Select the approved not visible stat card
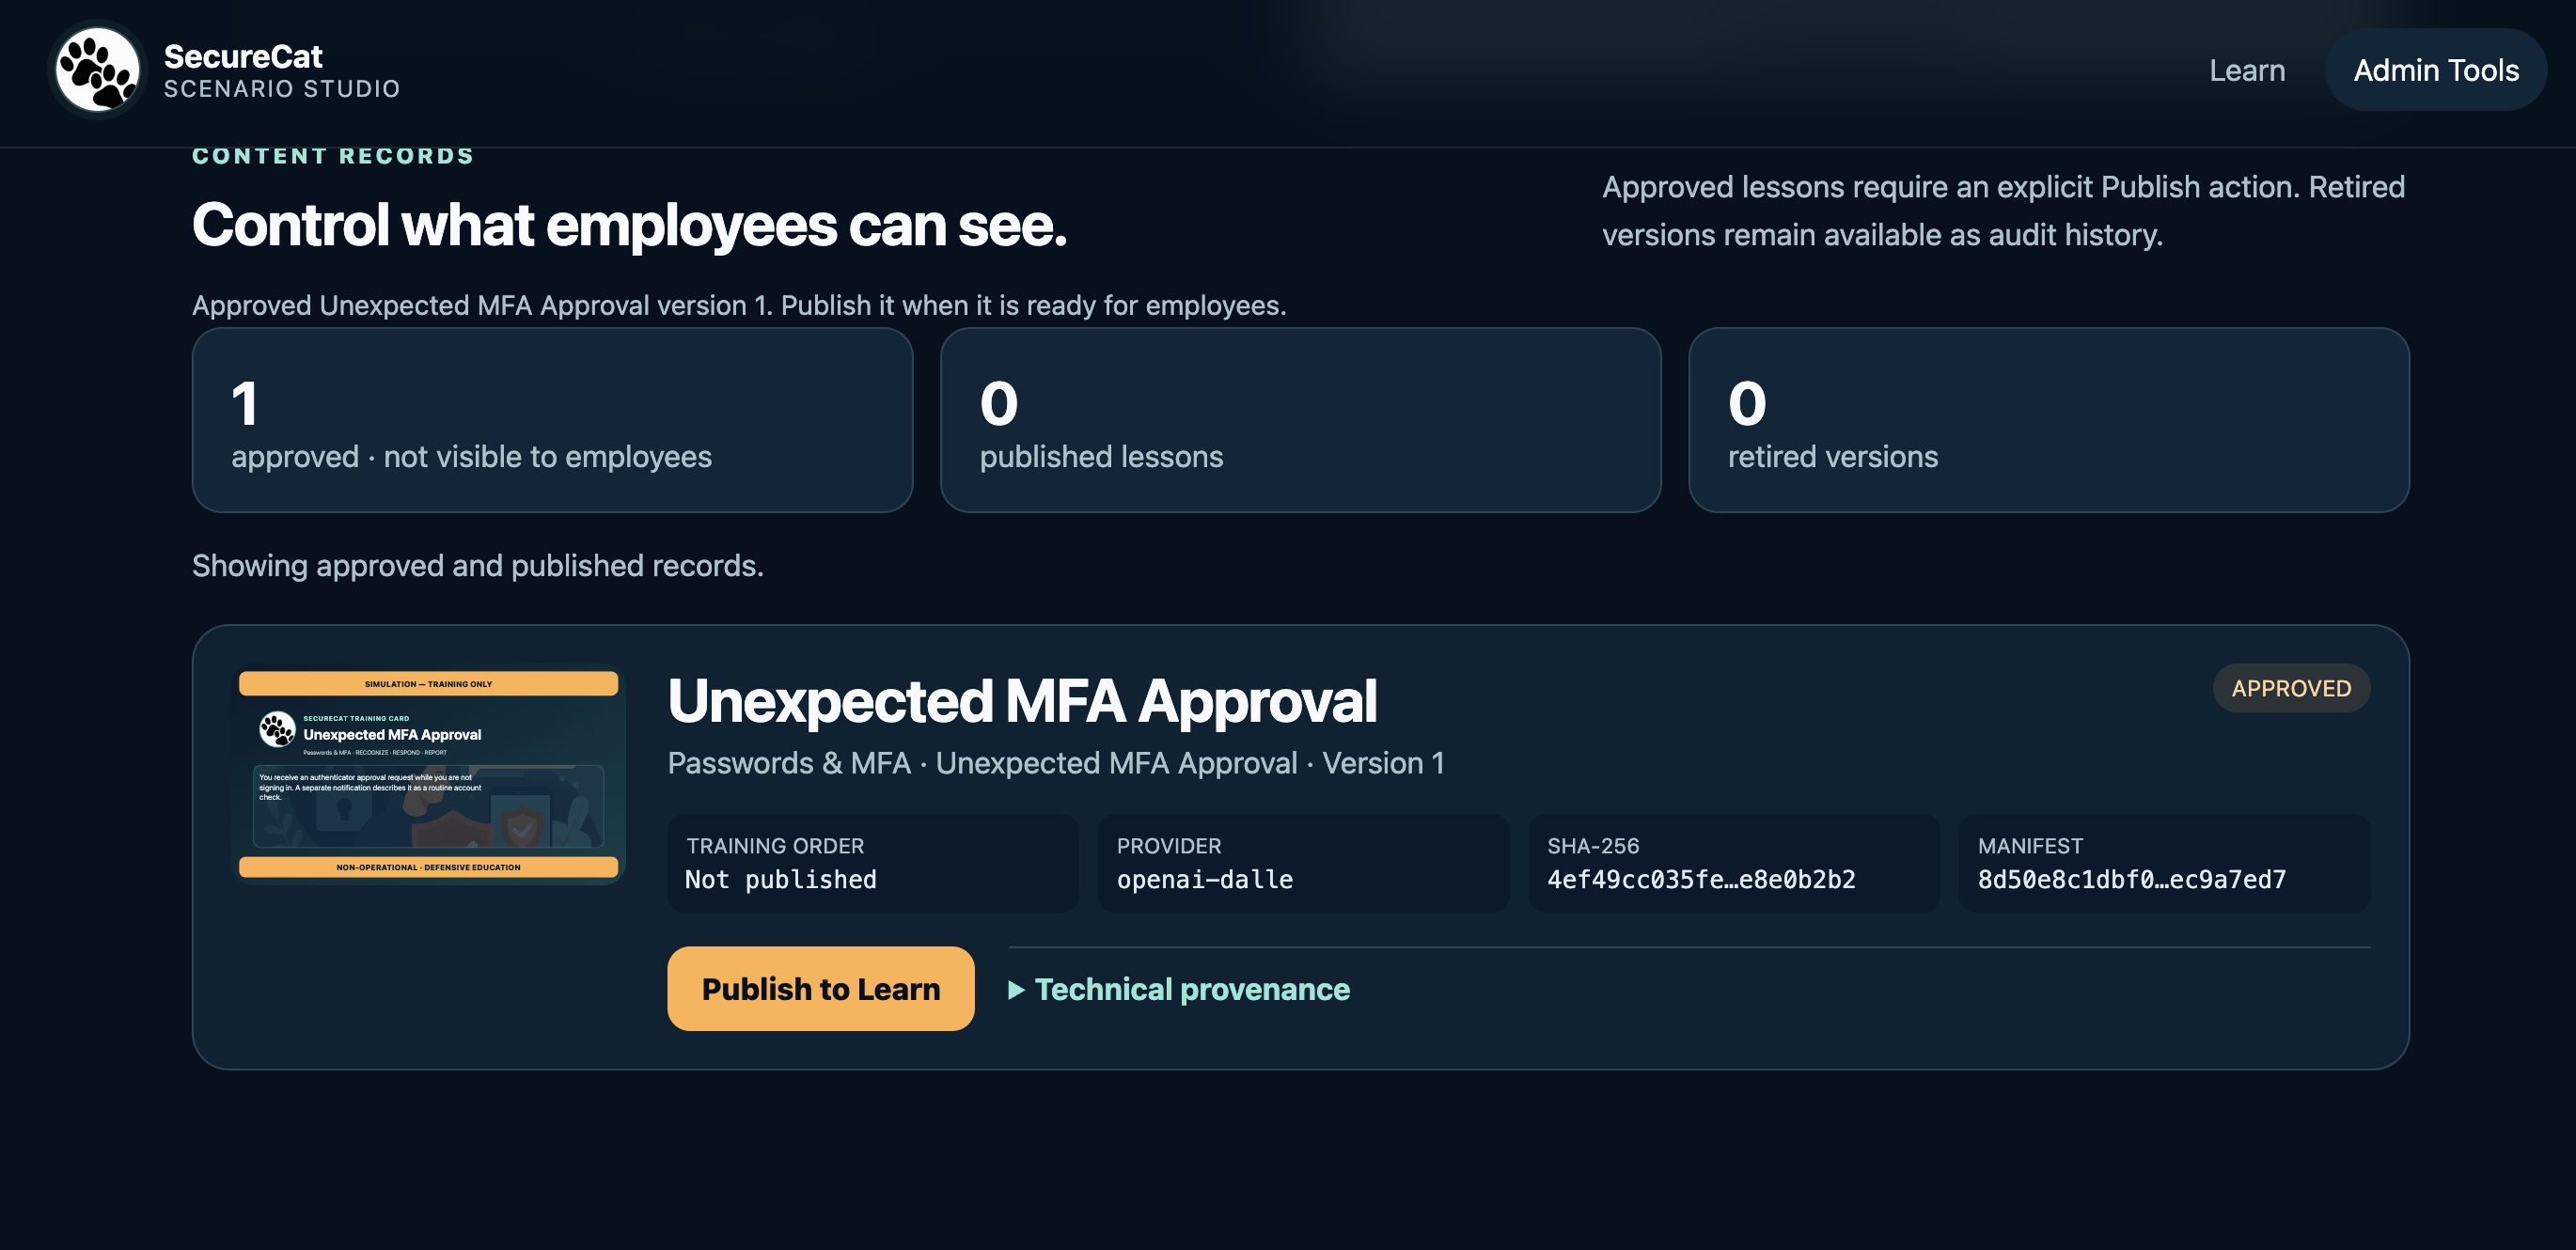 [x=552, y=420]
